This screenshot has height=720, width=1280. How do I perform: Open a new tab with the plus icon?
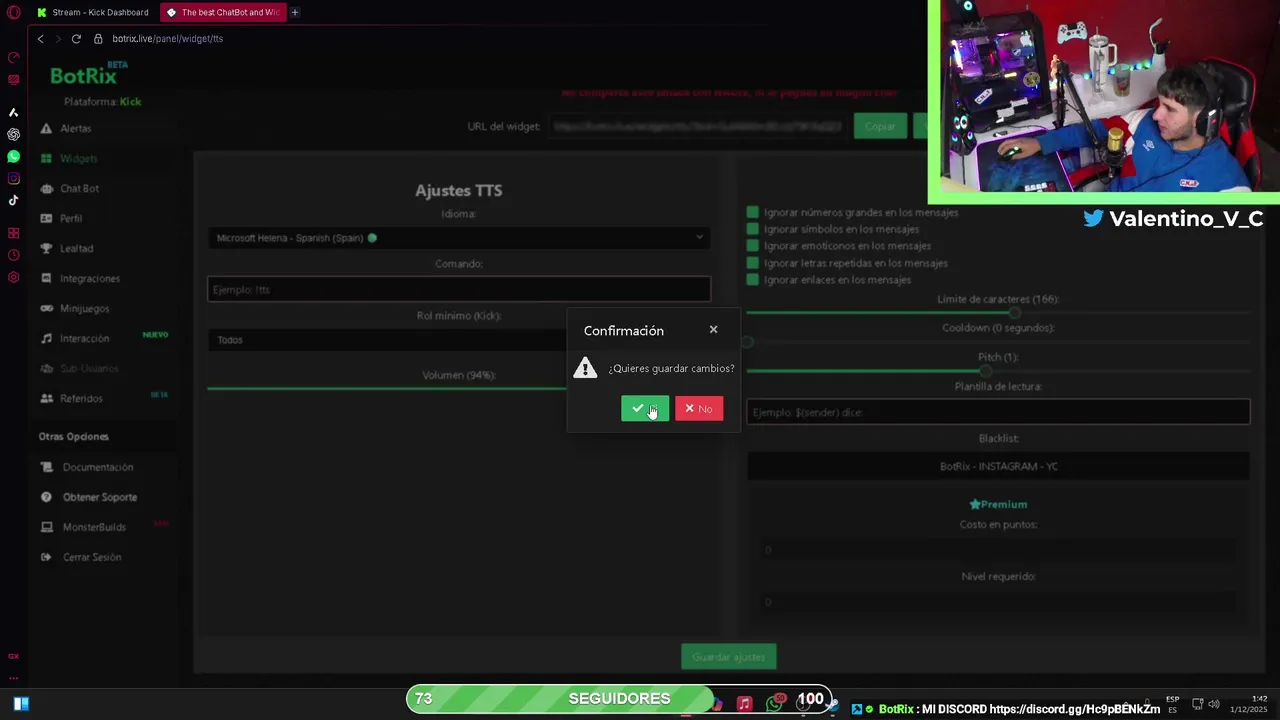point(295,12)
